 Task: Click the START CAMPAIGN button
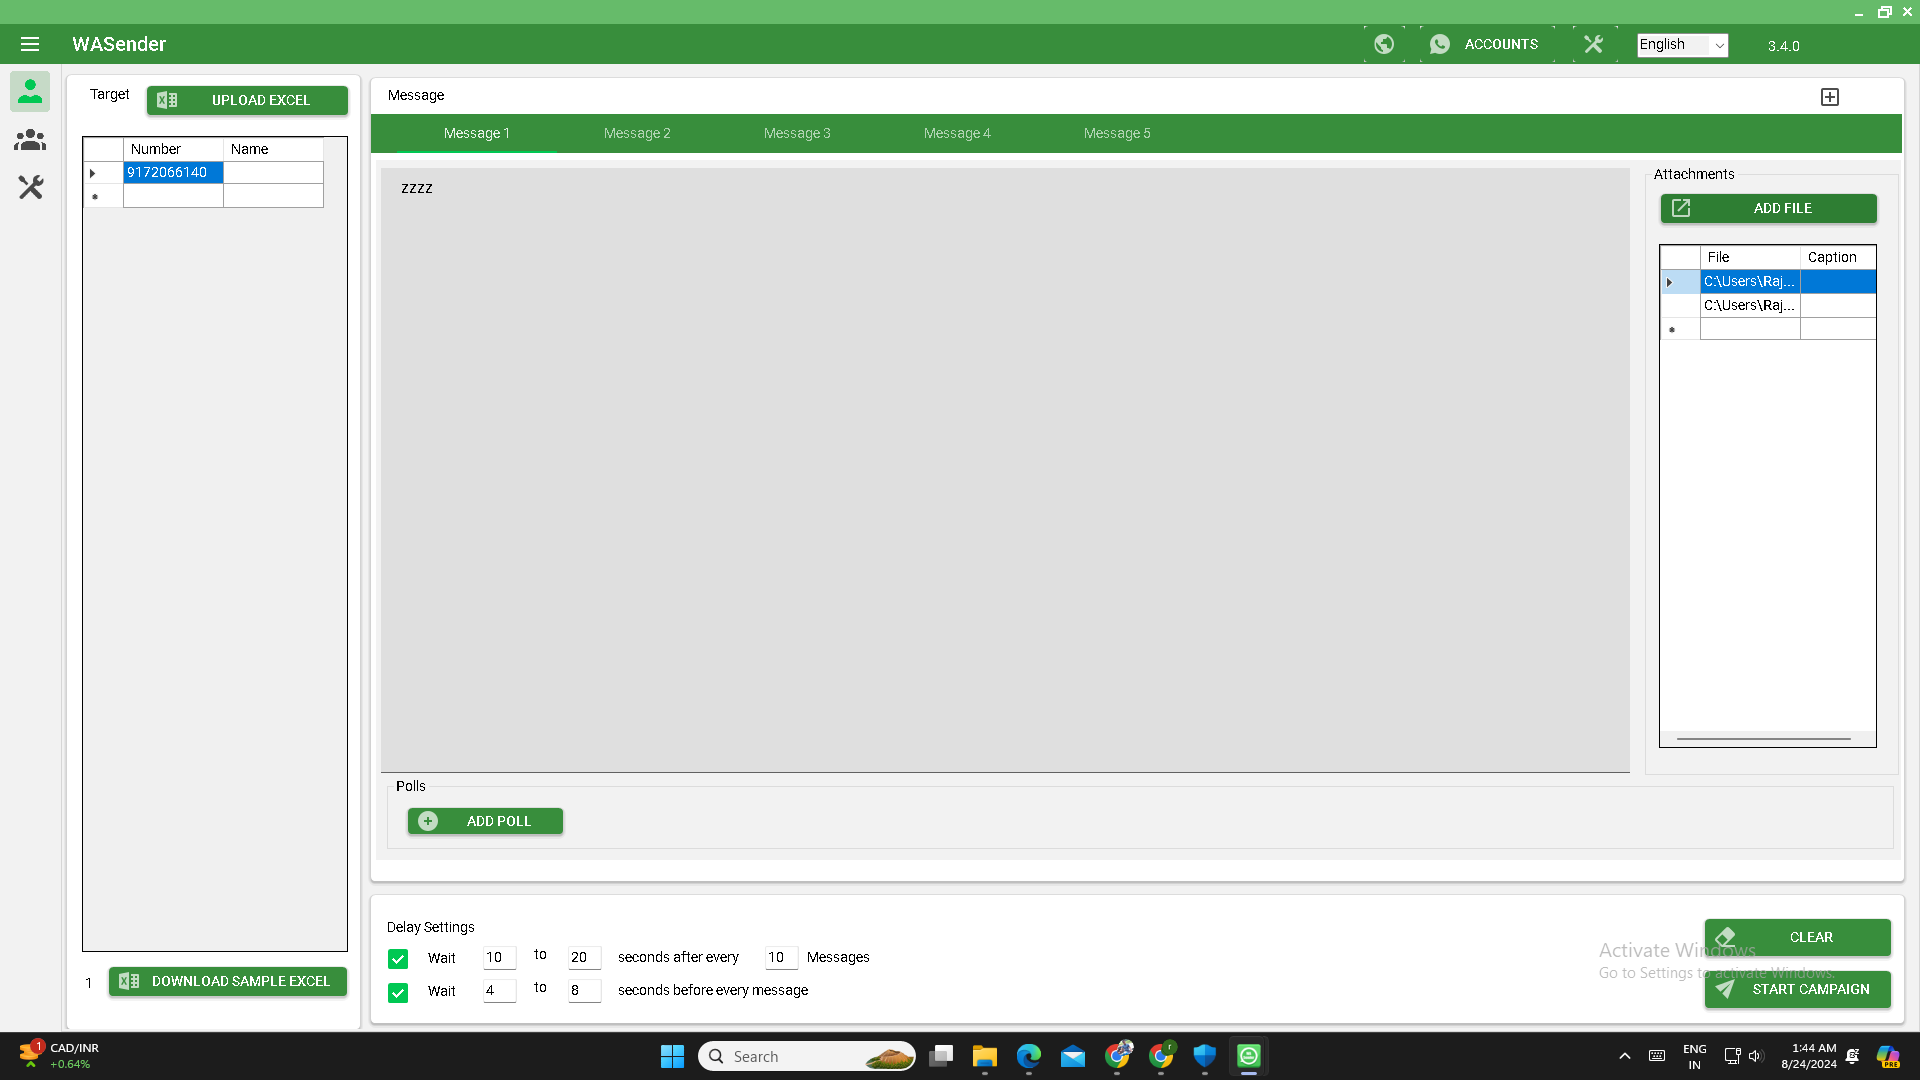pos(1797,989)
